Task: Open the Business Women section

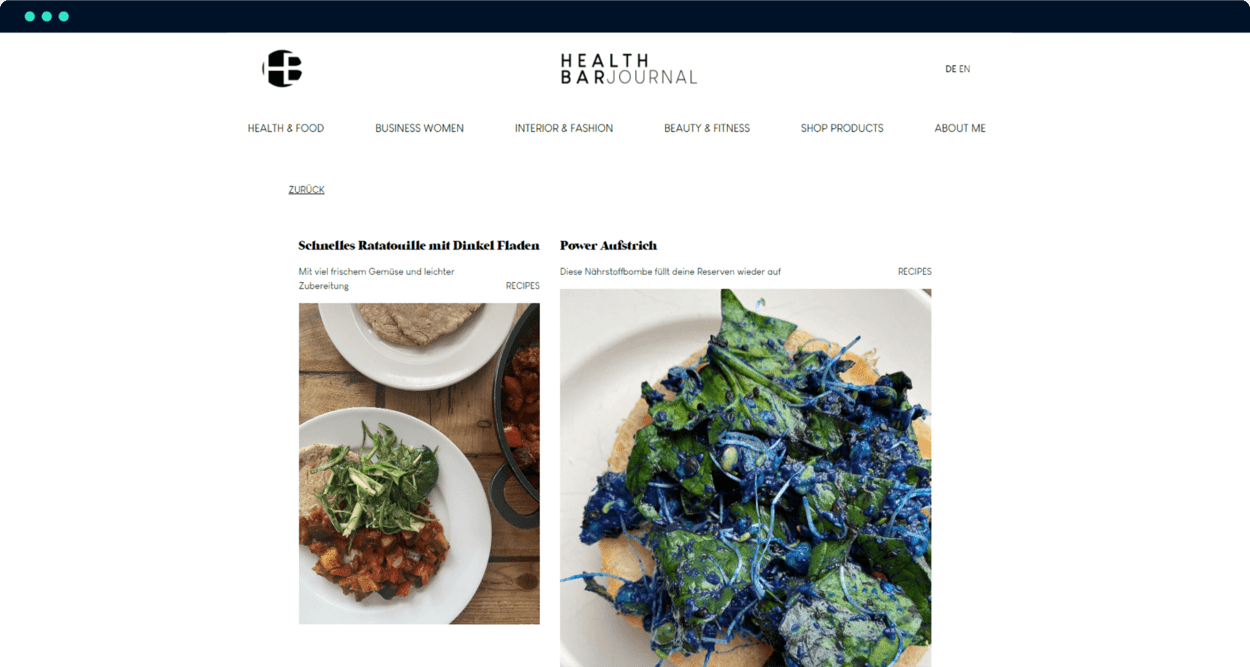Action: pos(419,128)
